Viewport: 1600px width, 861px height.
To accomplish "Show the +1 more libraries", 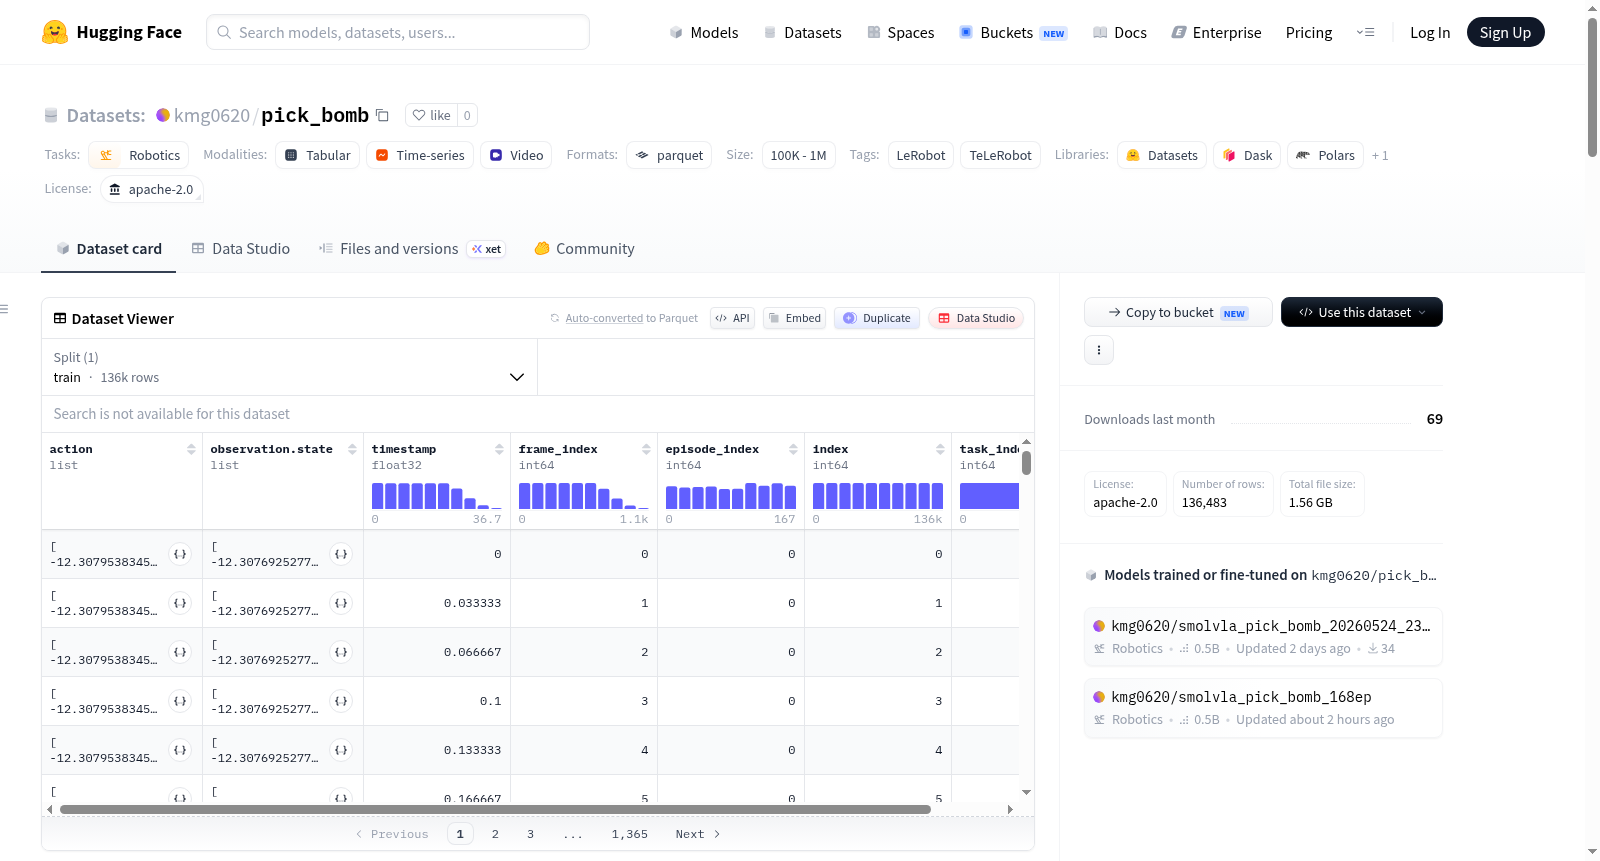I will click(1380, 156).
